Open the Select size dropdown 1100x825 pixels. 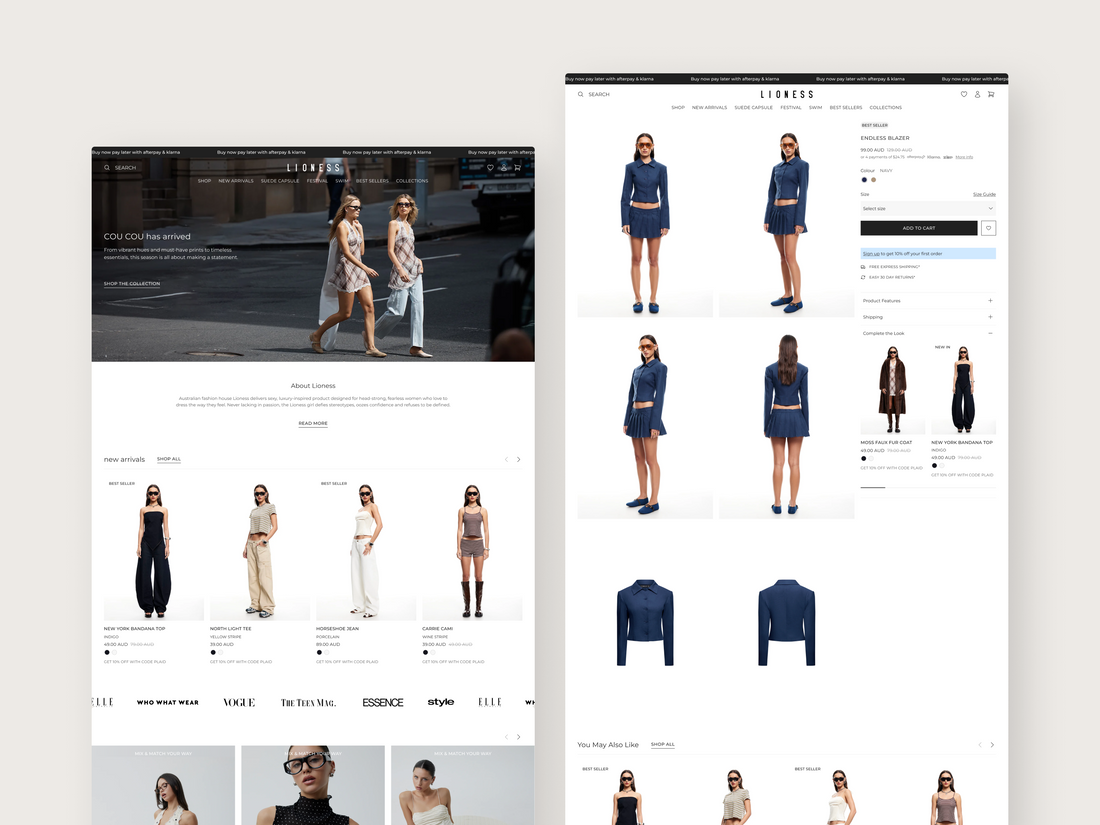[927, 208]
